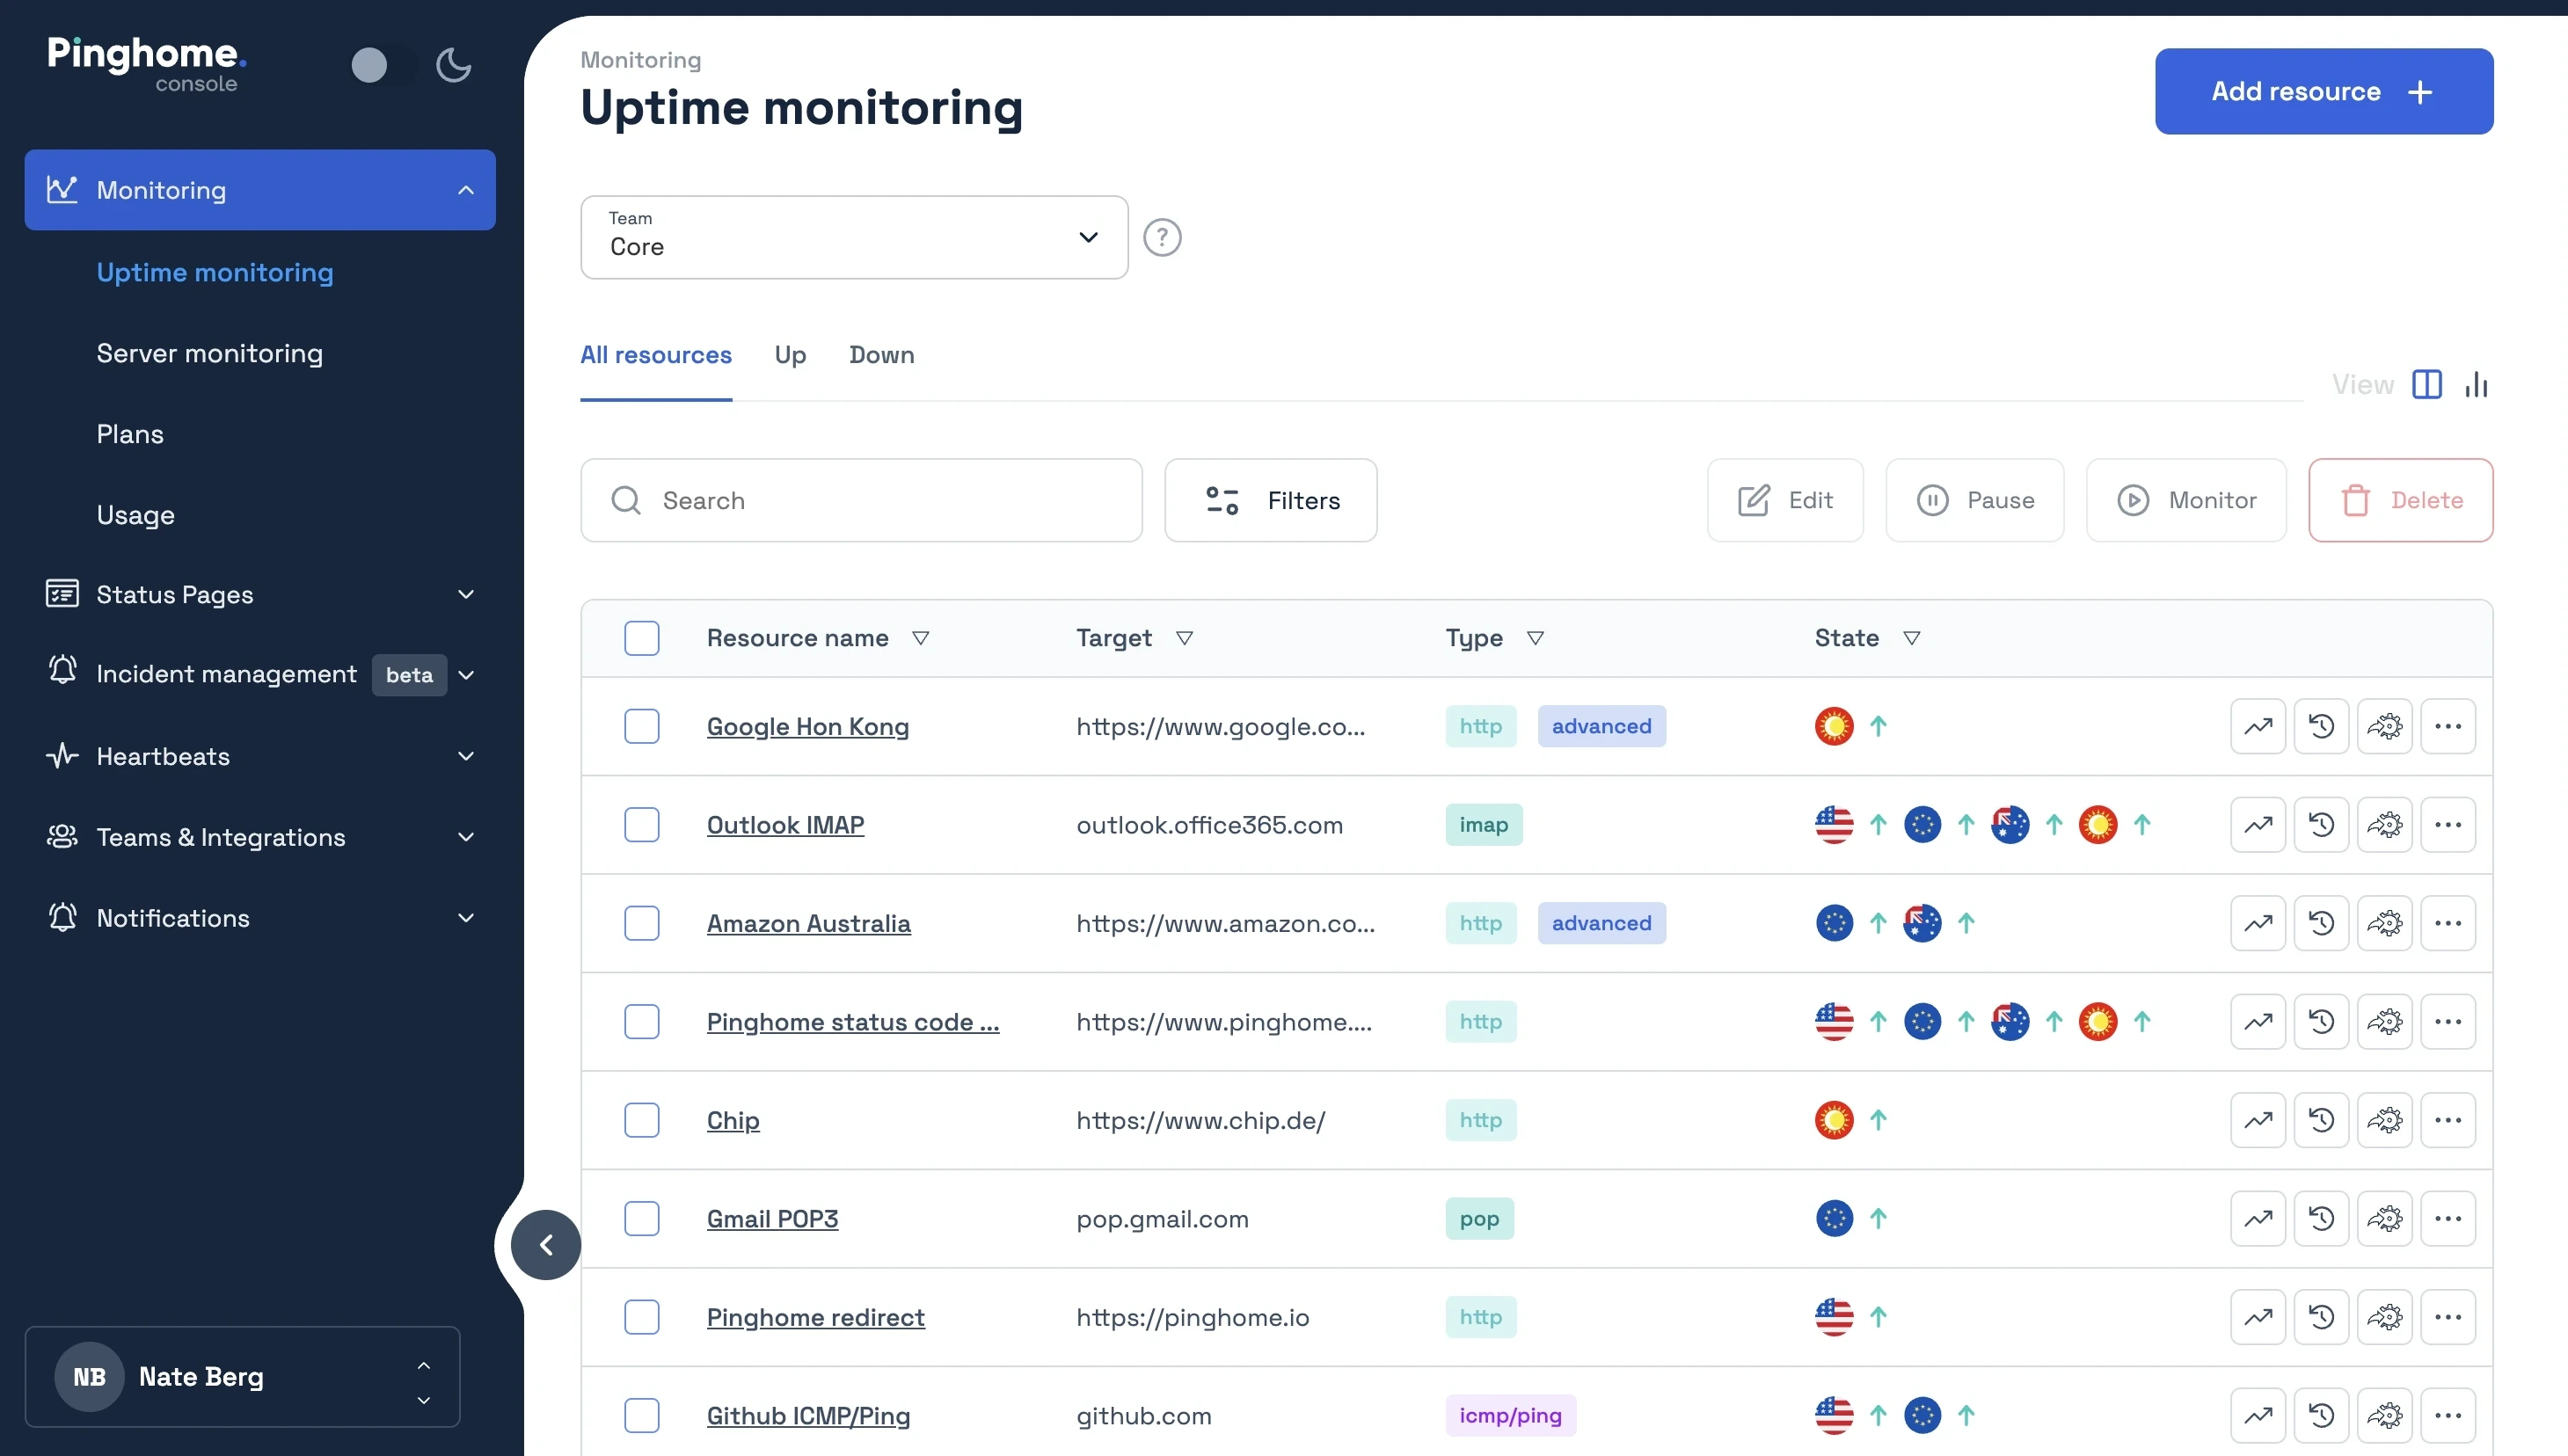The height and width of the screenshot is (1456, 2568).
Task: Check the select-all checkbox in the table header
Action: tap(642, 638)
